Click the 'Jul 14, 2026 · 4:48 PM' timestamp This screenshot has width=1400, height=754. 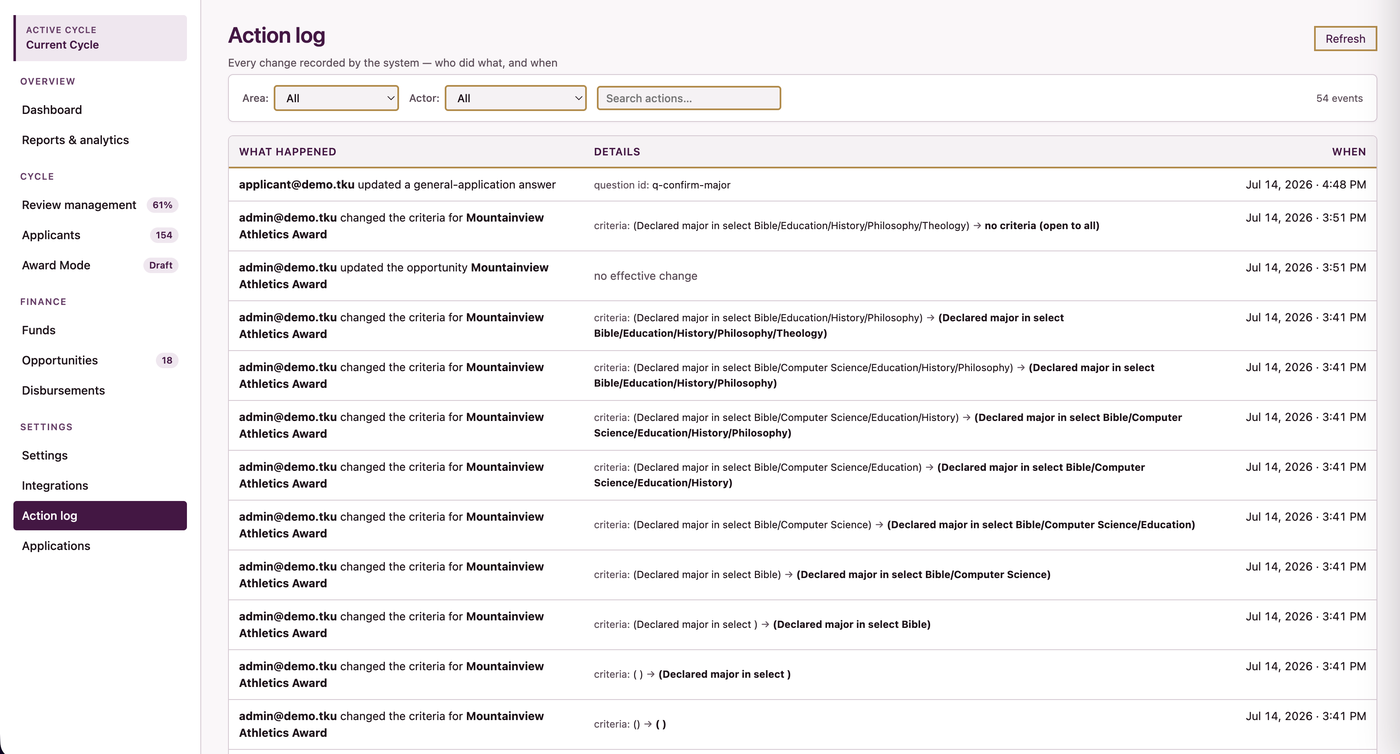[x=1306, y=185]
